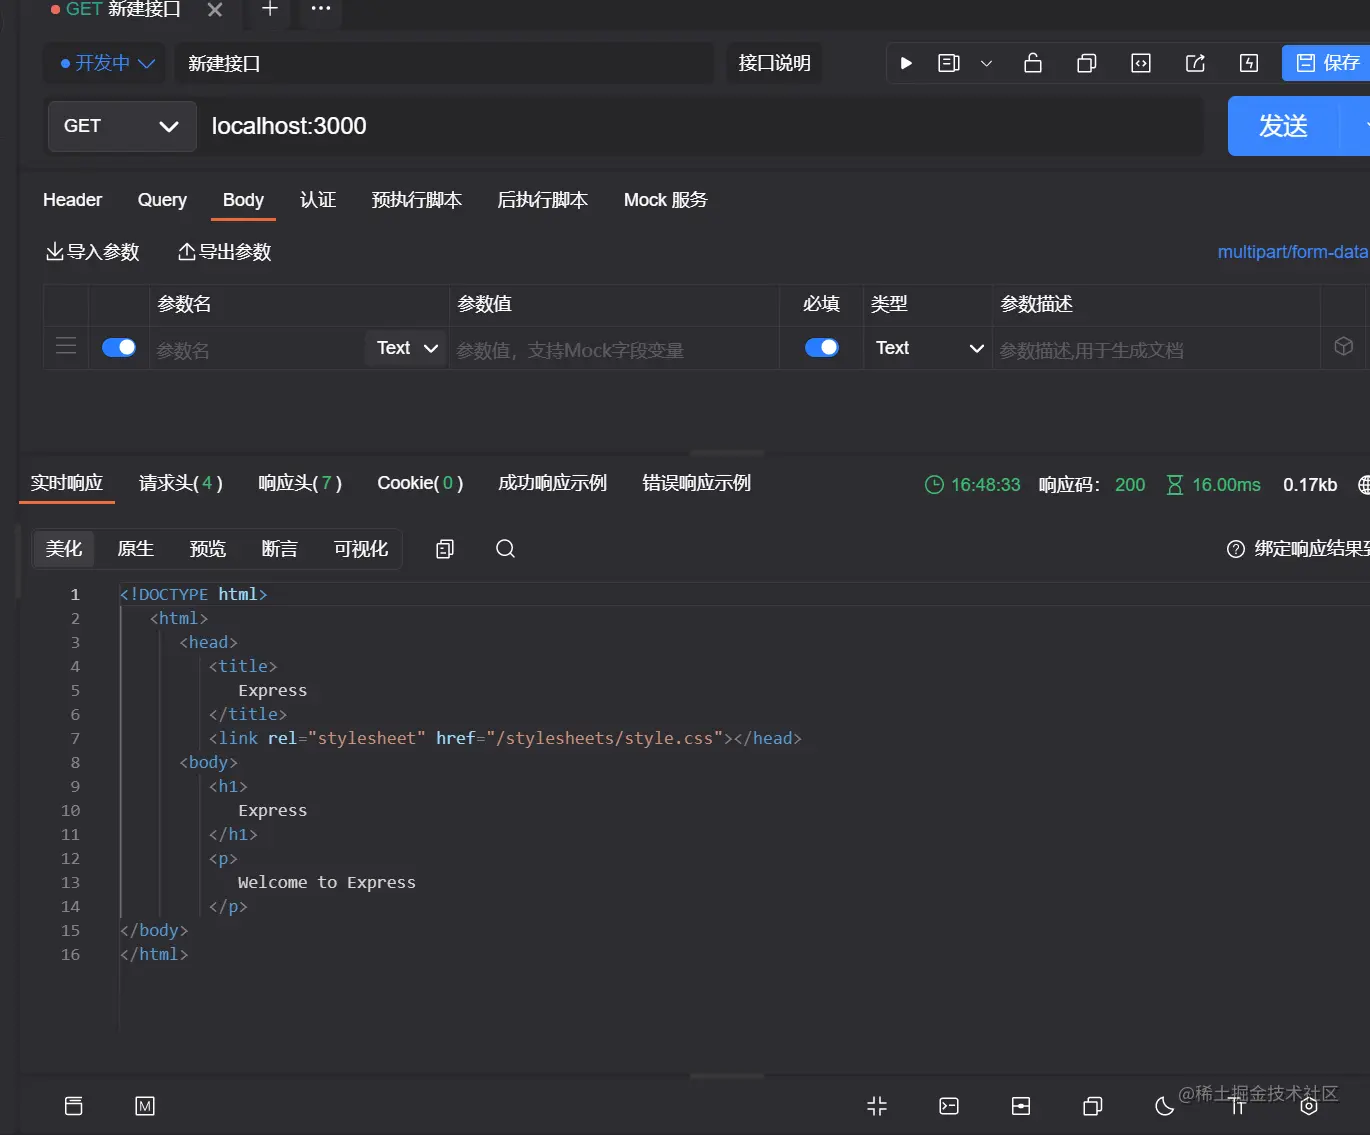Switch to the Query tab

pyautogui.click(x=162, y=200)
